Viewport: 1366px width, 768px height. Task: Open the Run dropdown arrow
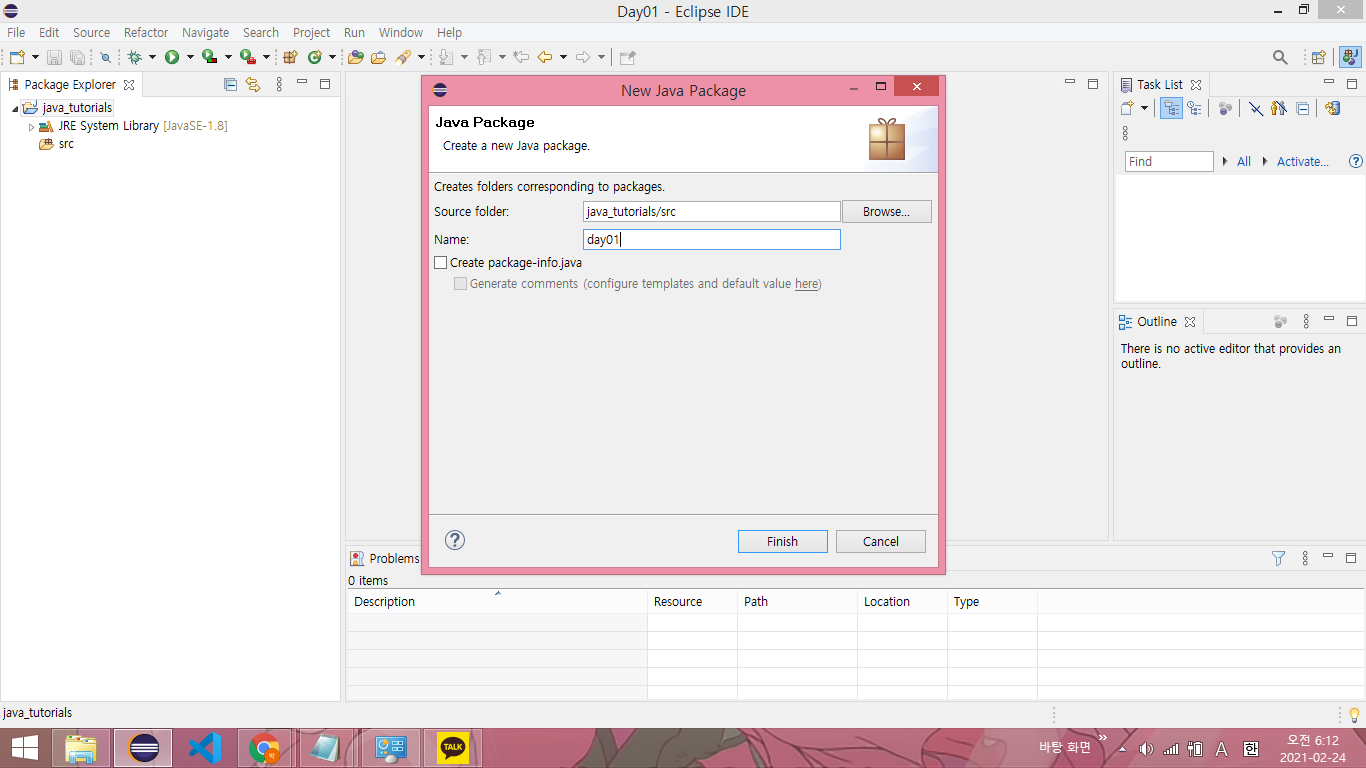[190, 57]
